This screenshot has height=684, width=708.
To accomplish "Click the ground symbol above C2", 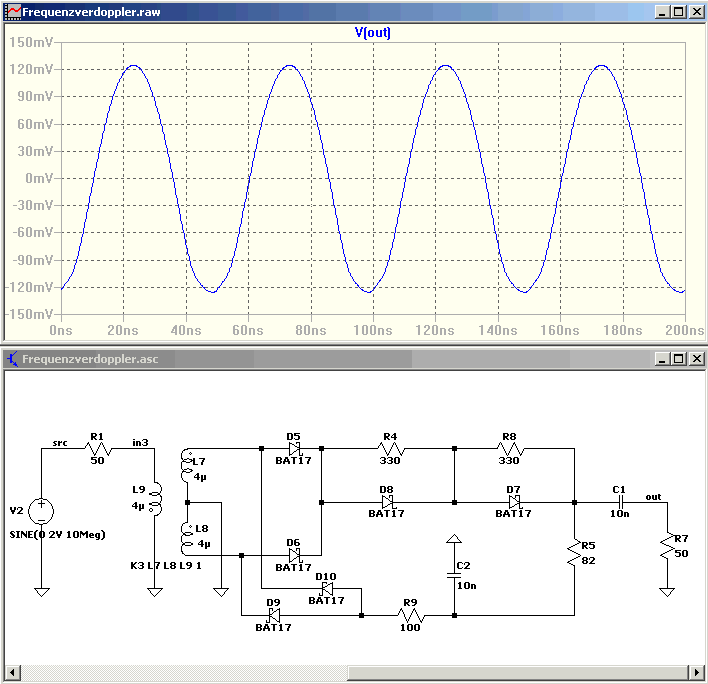I will 454,538.
